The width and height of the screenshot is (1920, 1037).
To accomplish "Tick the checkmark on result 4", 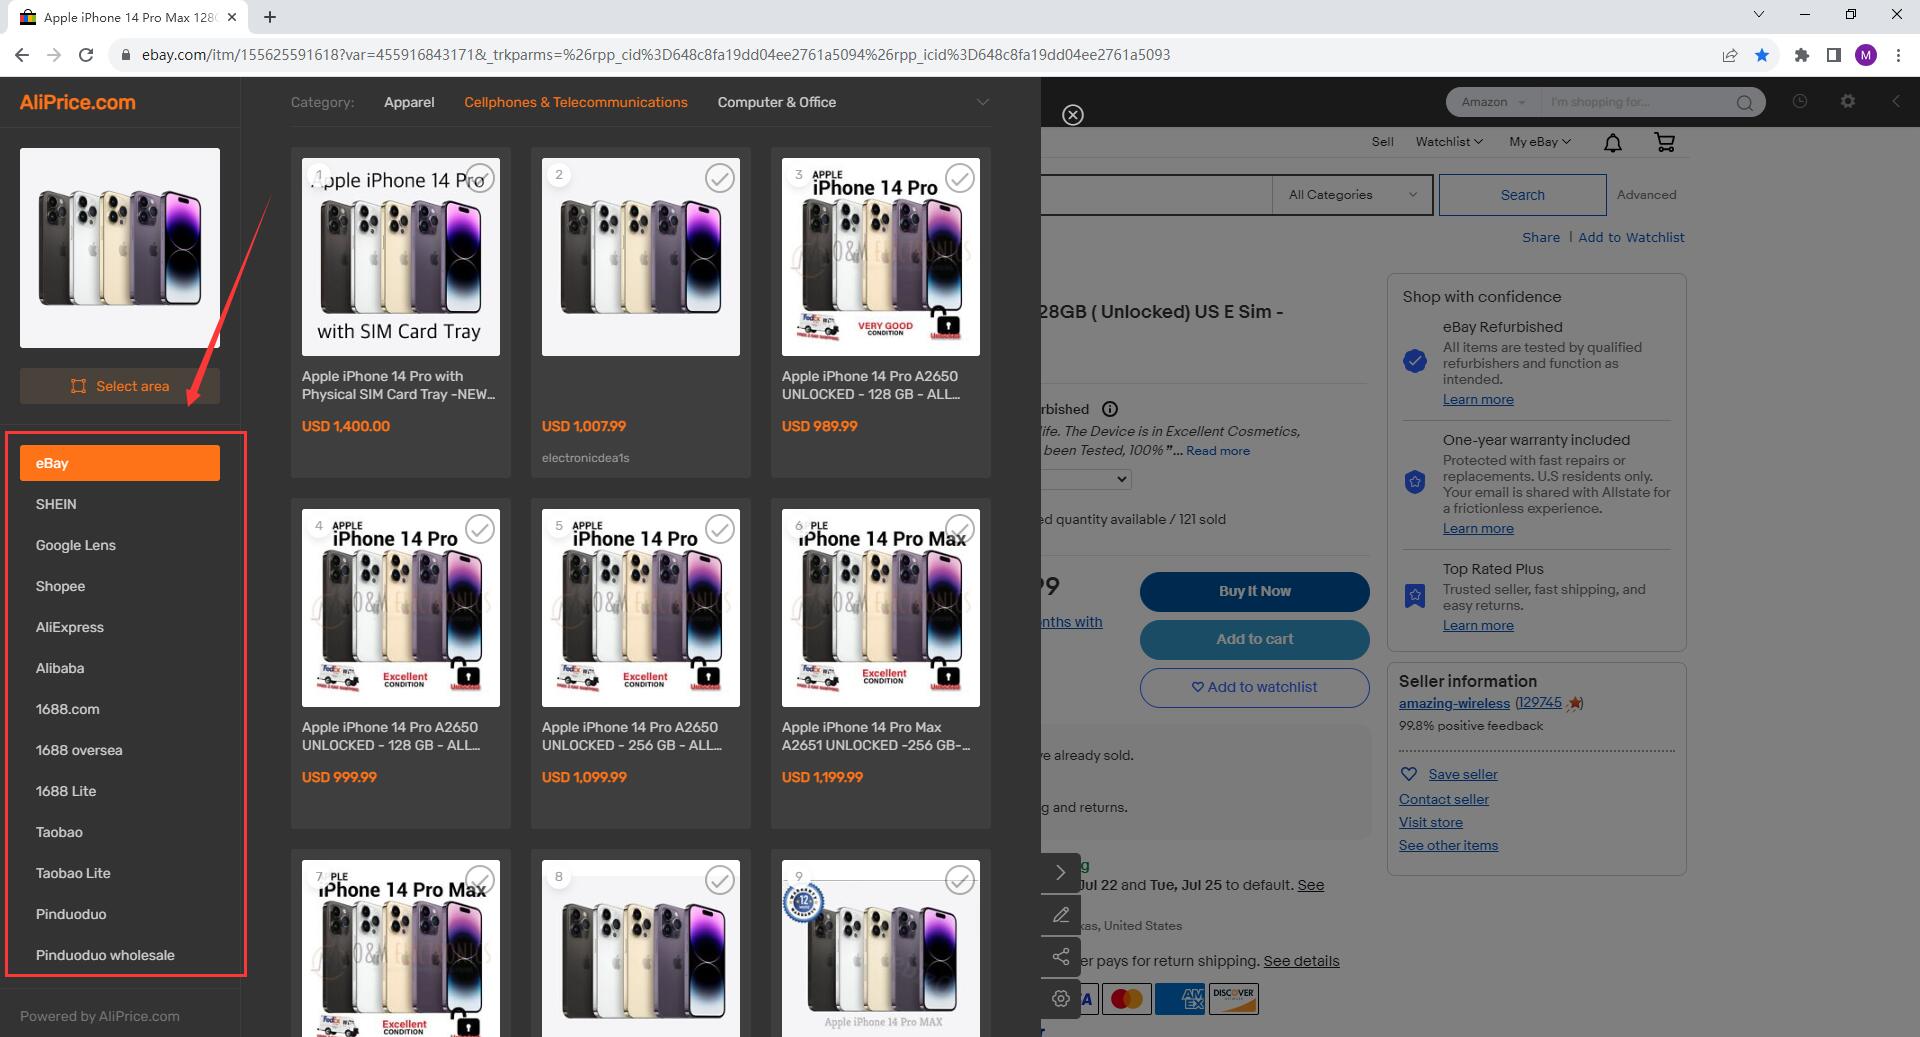I will point(480,529).
